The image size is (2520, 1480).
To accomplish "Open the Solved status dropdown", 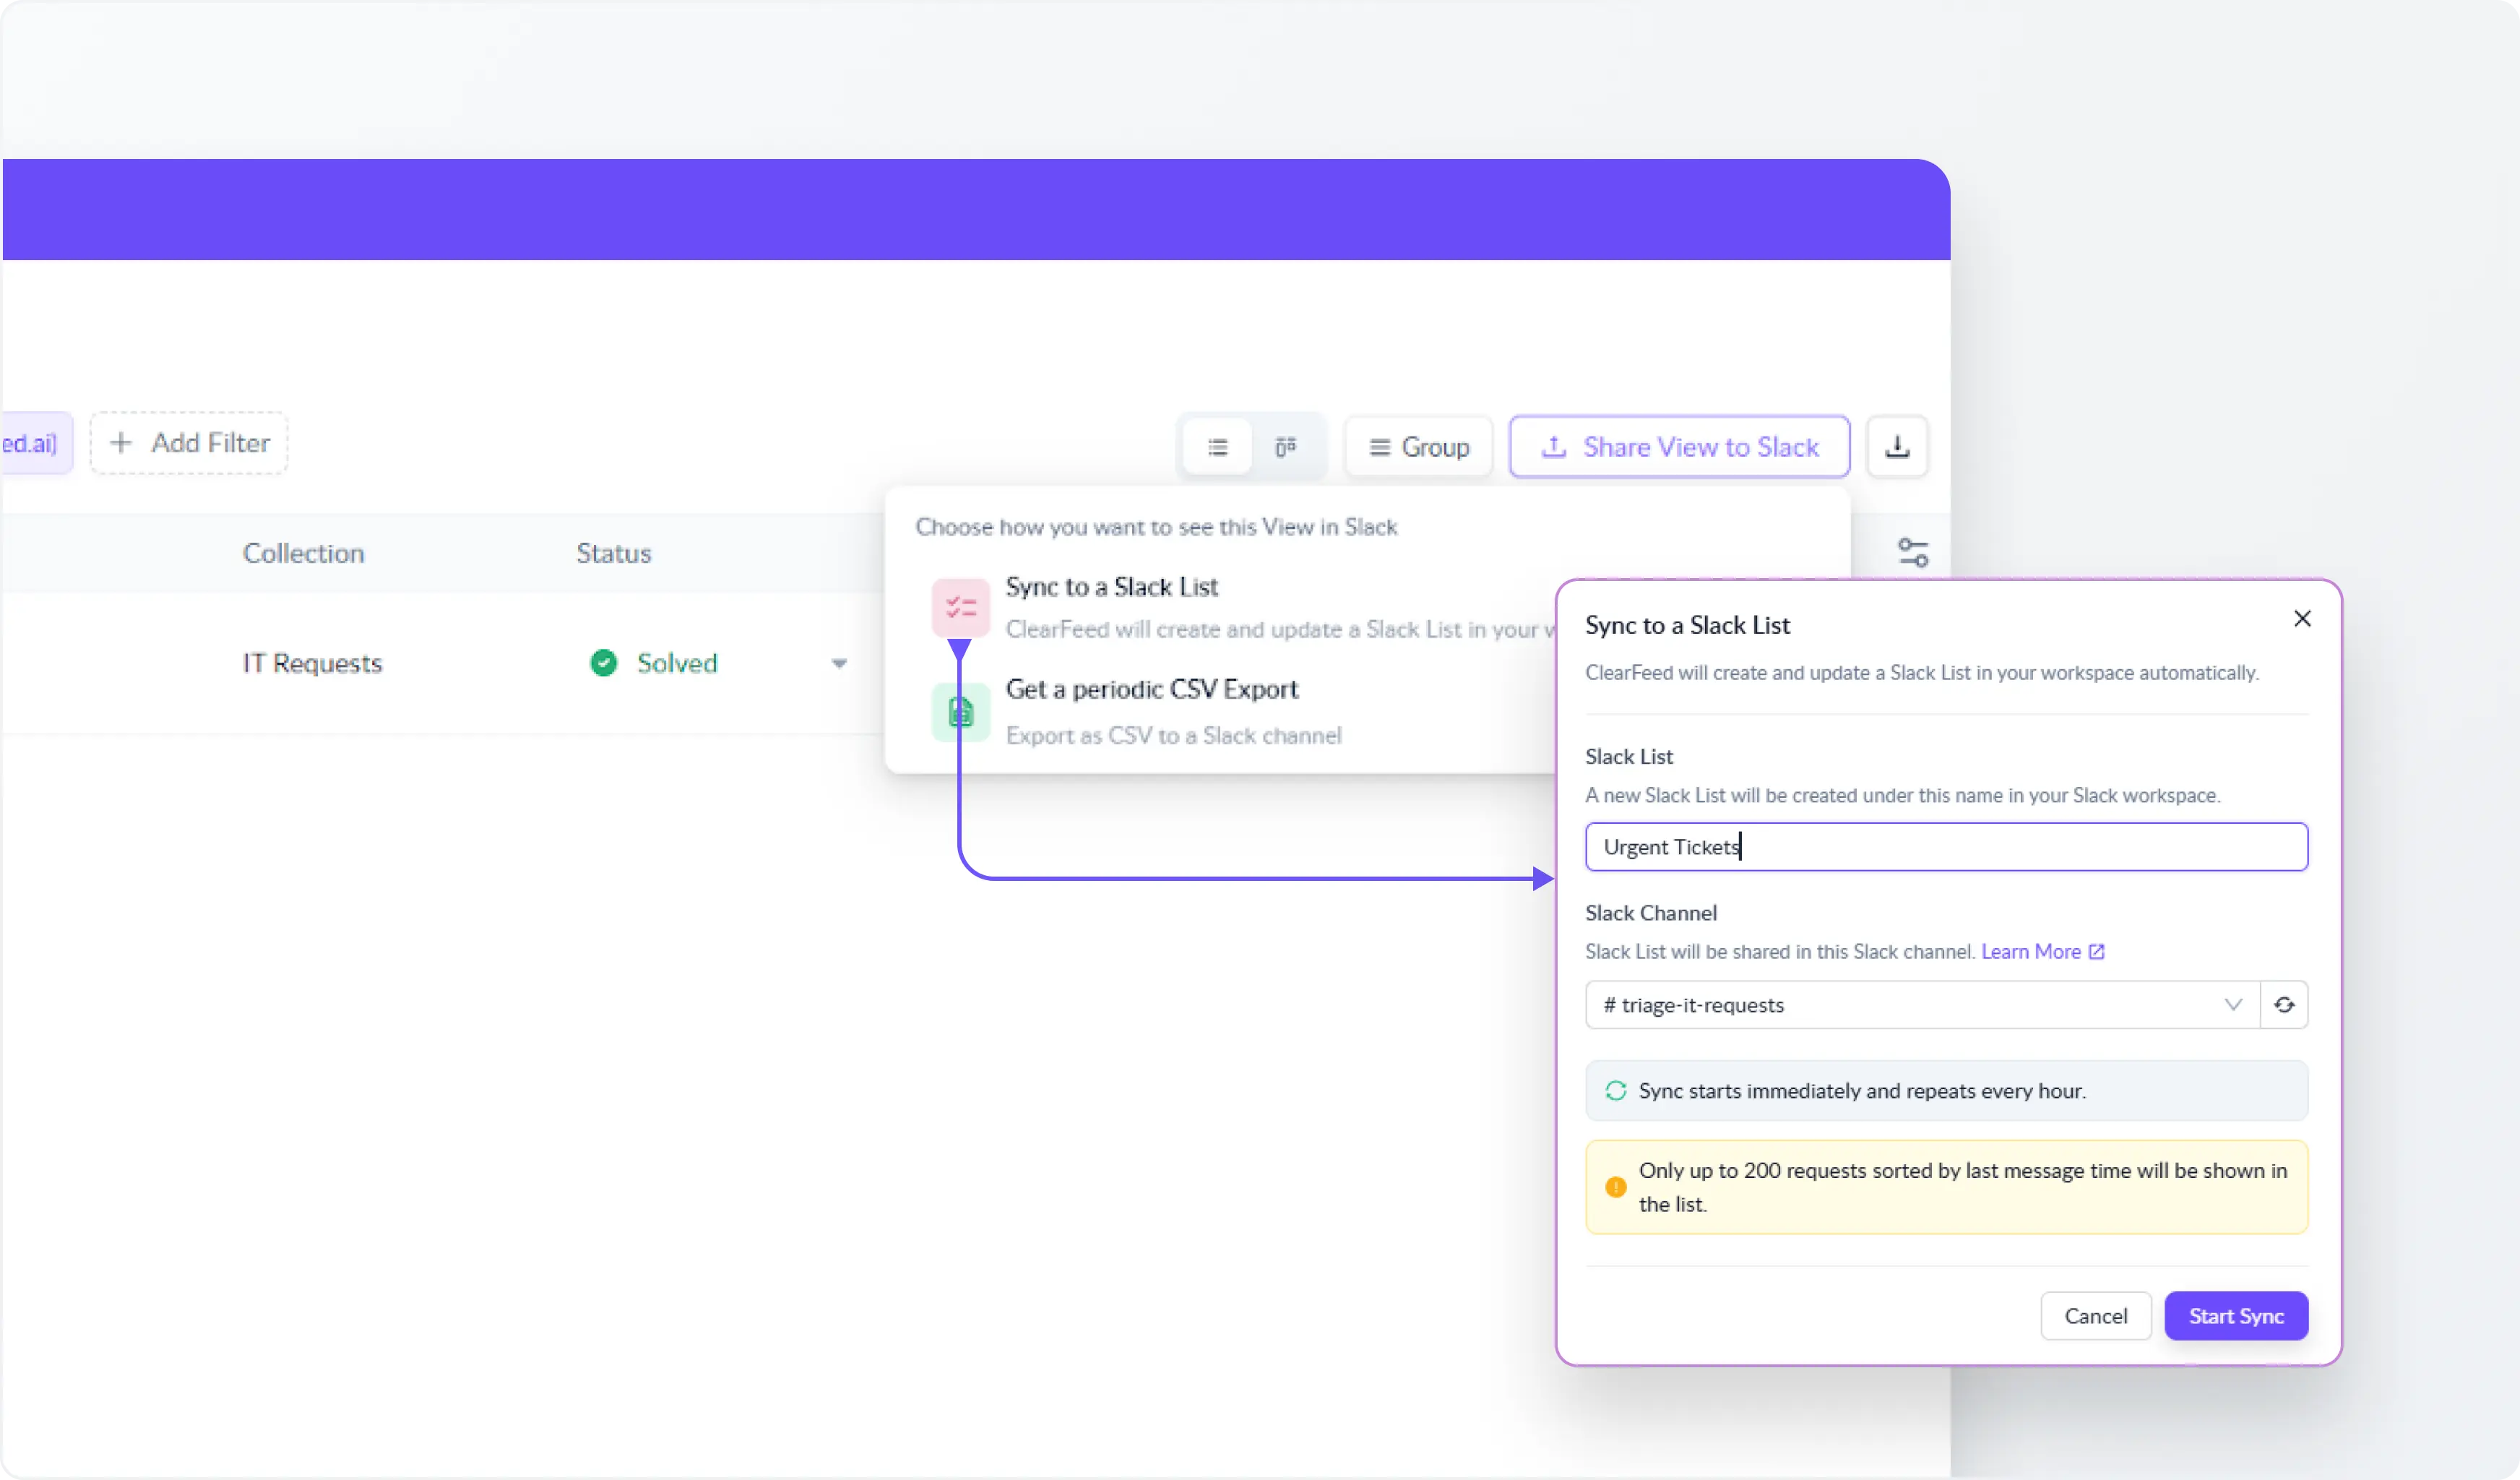I will 838,662.
